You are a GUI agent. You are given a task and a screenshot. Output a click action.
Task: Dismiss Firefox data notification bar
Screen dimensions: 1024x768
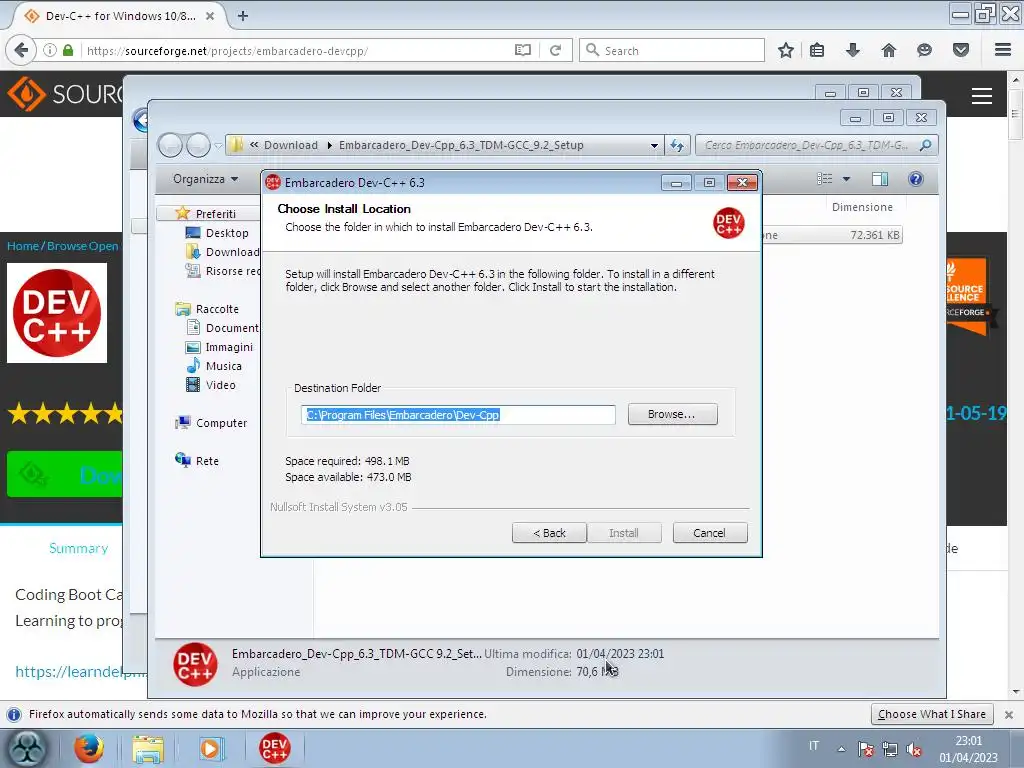click(x=1008, y=714)
